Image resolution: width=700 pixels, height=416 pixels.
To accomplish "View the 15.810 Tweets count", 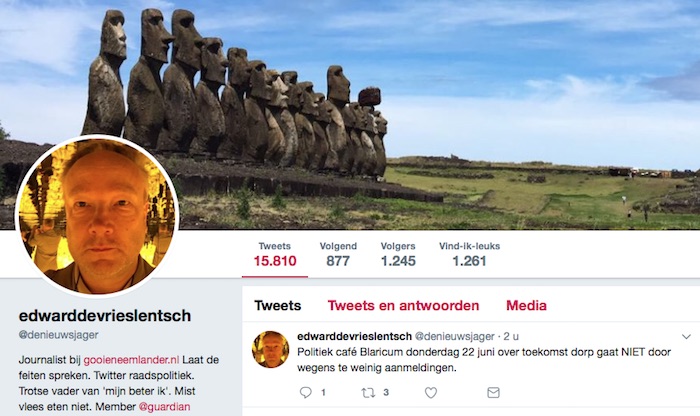I will tap(275, 255).
